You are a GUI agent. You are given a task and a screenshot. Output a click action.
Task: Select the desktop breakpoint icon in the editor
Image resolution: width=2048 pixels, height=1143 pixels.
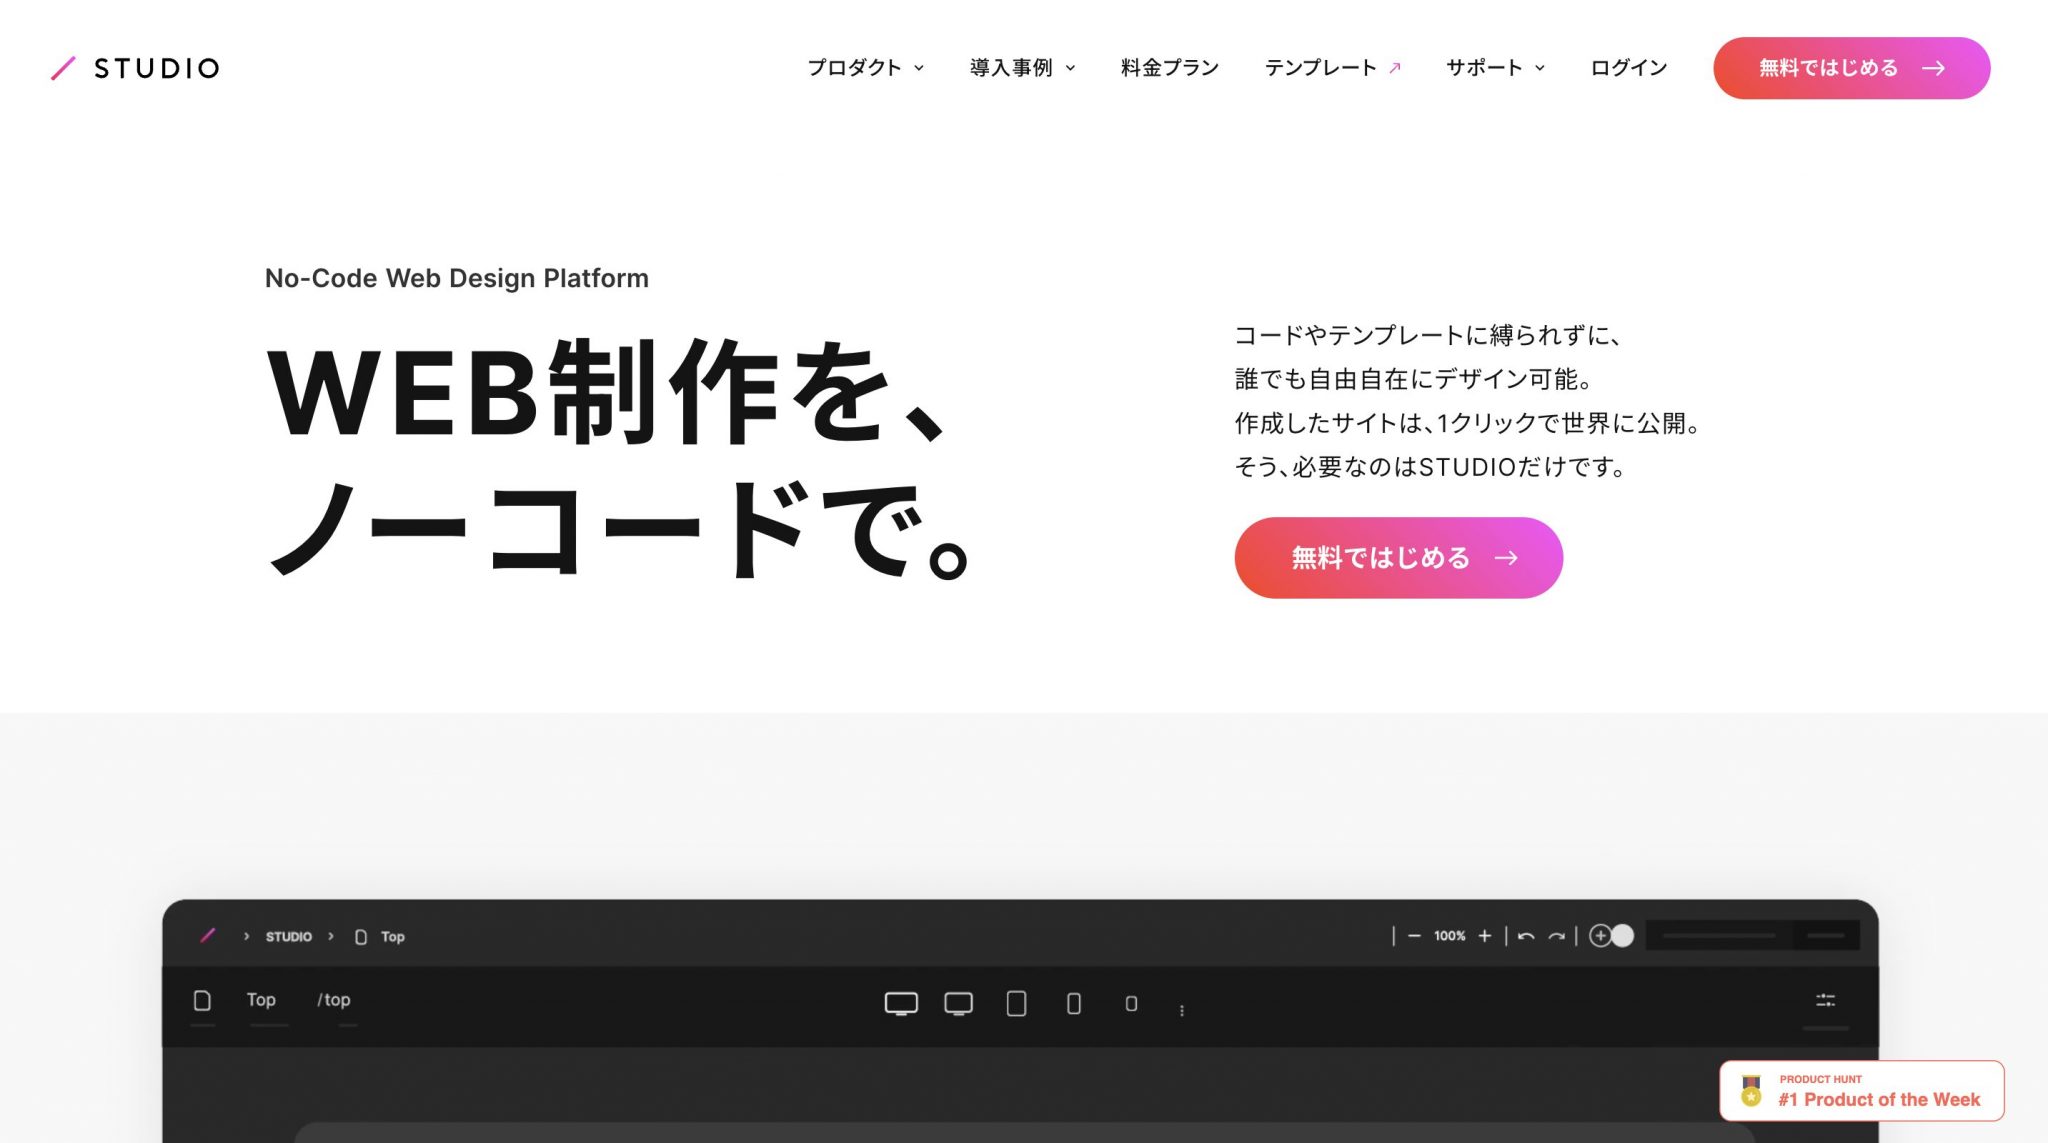pos(901,1006)
